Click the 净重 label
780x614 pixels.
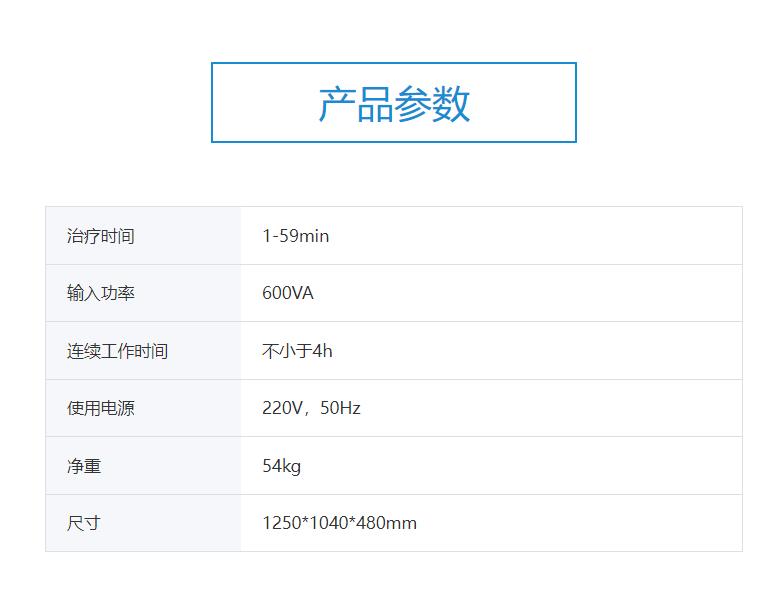[84, 466]
